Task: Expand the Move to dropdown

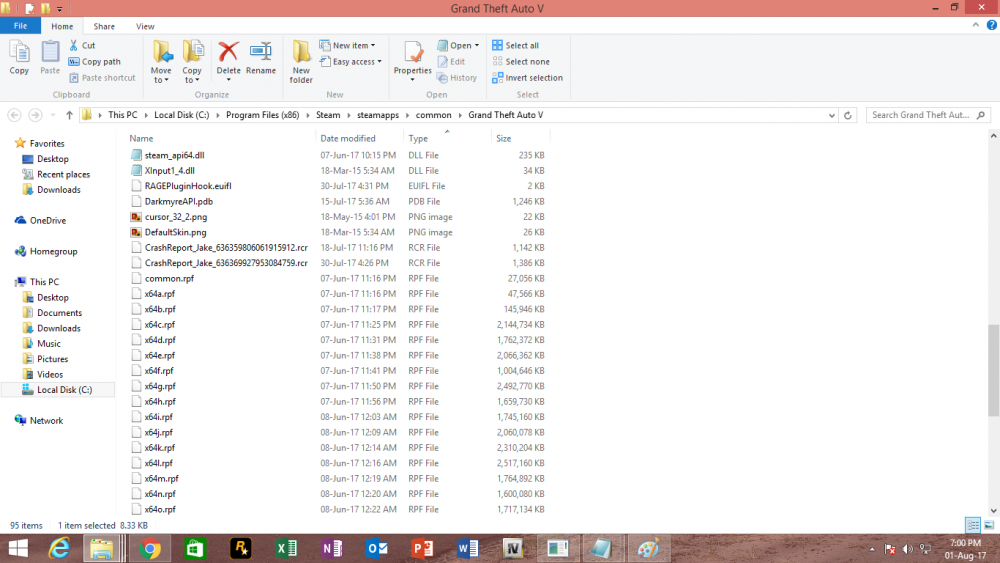Action: click(161, 61)
